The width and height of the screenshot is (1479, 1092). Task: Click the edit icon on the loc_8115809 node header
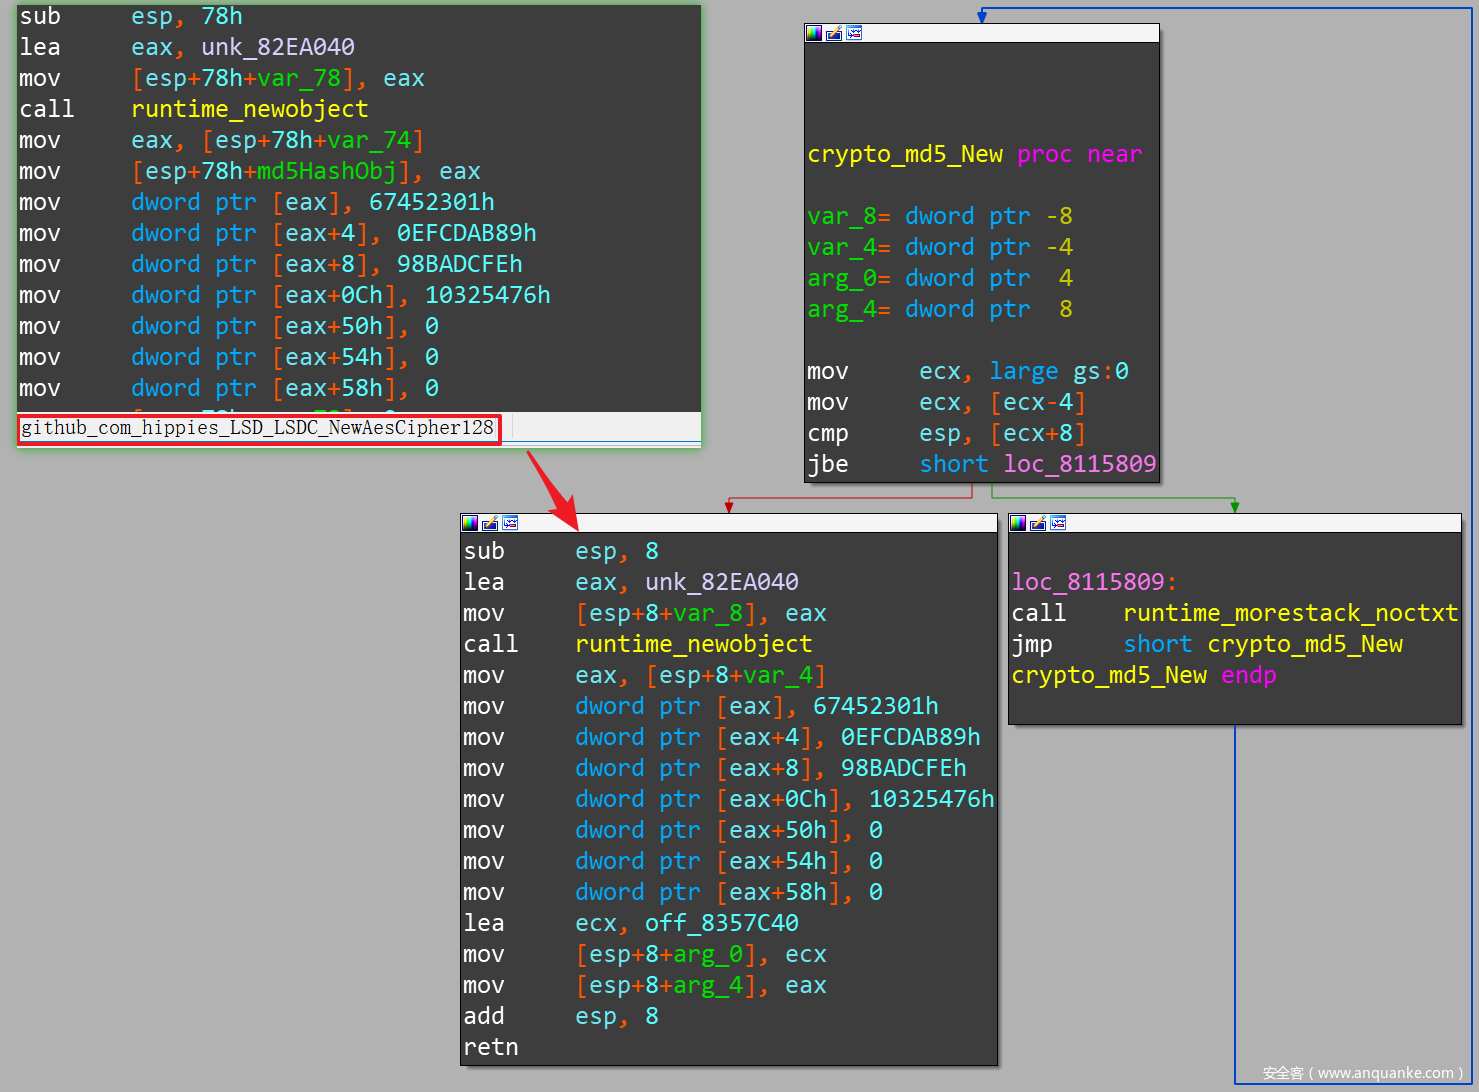pyautogui.click(x=1038, y=523)
